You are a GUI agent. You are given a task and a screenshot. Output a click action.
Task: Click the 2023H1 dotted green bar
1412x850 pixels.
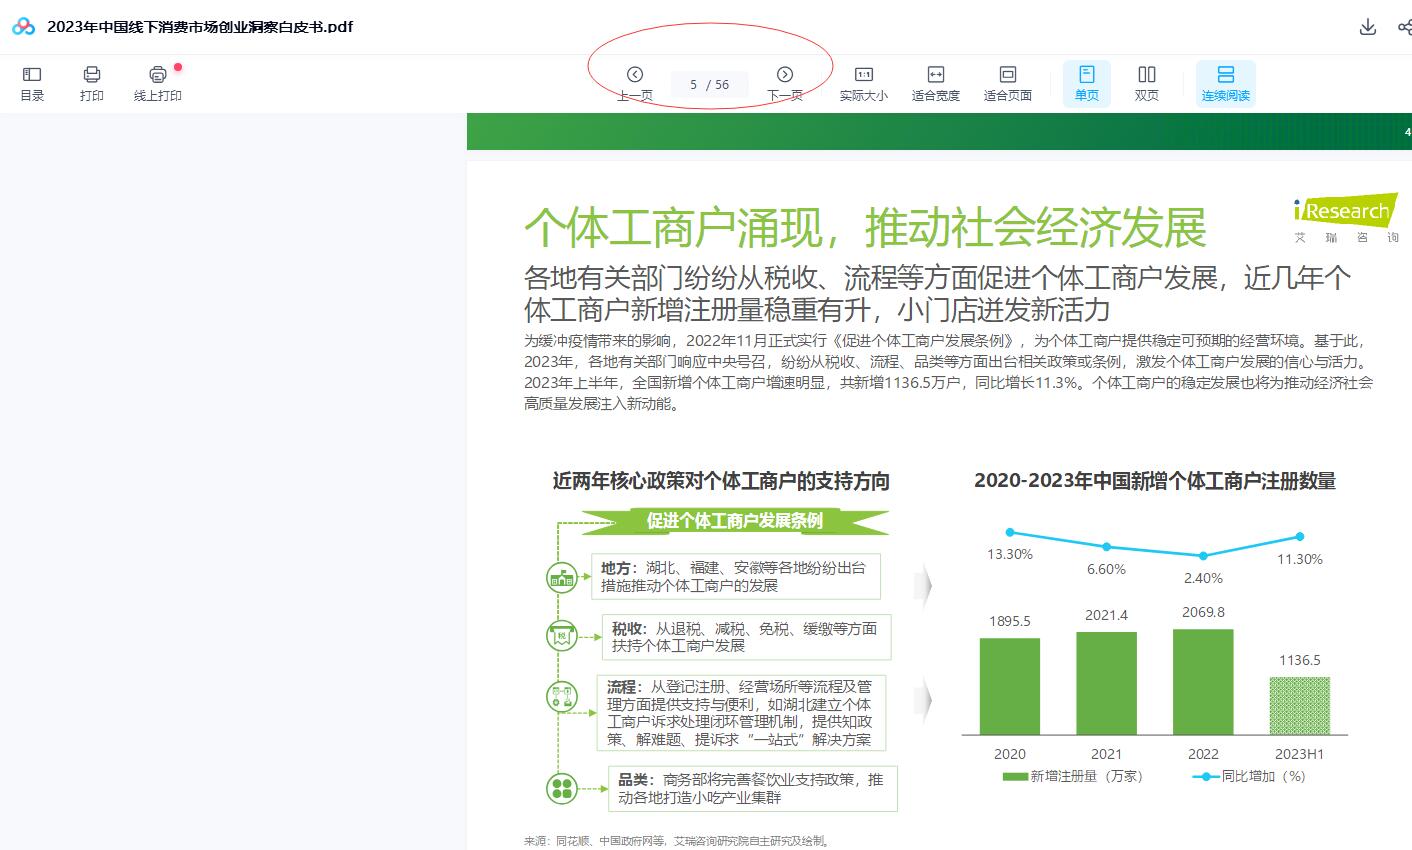(1300, 705)
